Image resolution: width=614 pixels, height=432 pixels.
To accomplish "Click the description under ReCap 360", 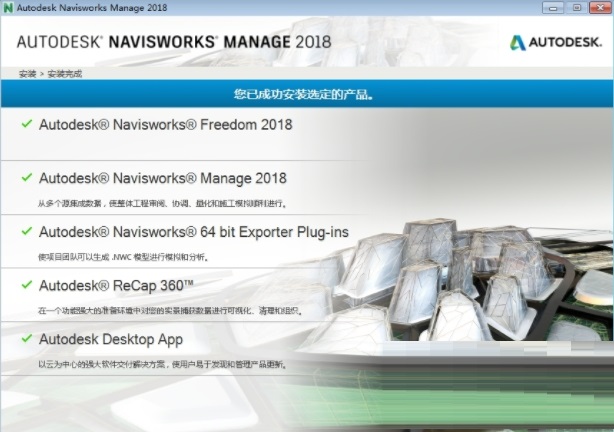I will point(171,311).
